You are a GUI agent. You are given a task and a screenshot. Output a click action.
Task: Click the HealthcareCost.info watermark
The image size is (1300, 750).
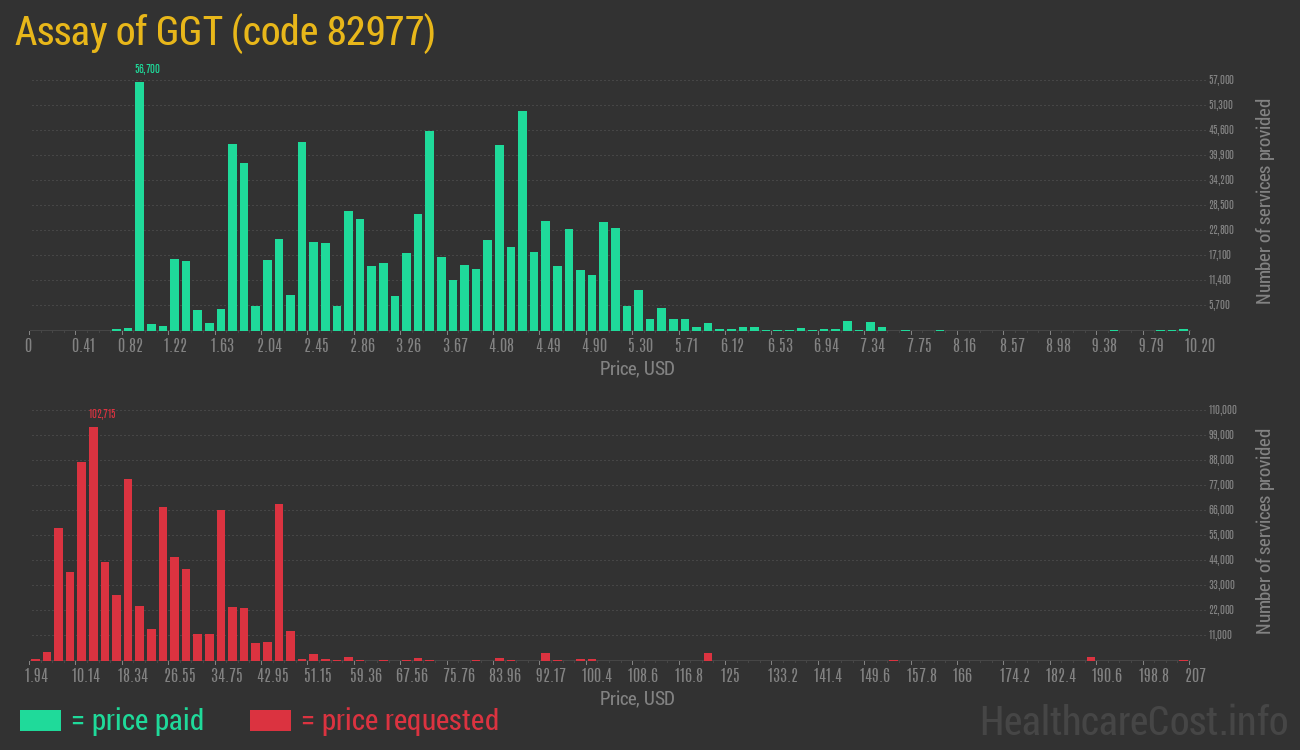pos(1133,720)
